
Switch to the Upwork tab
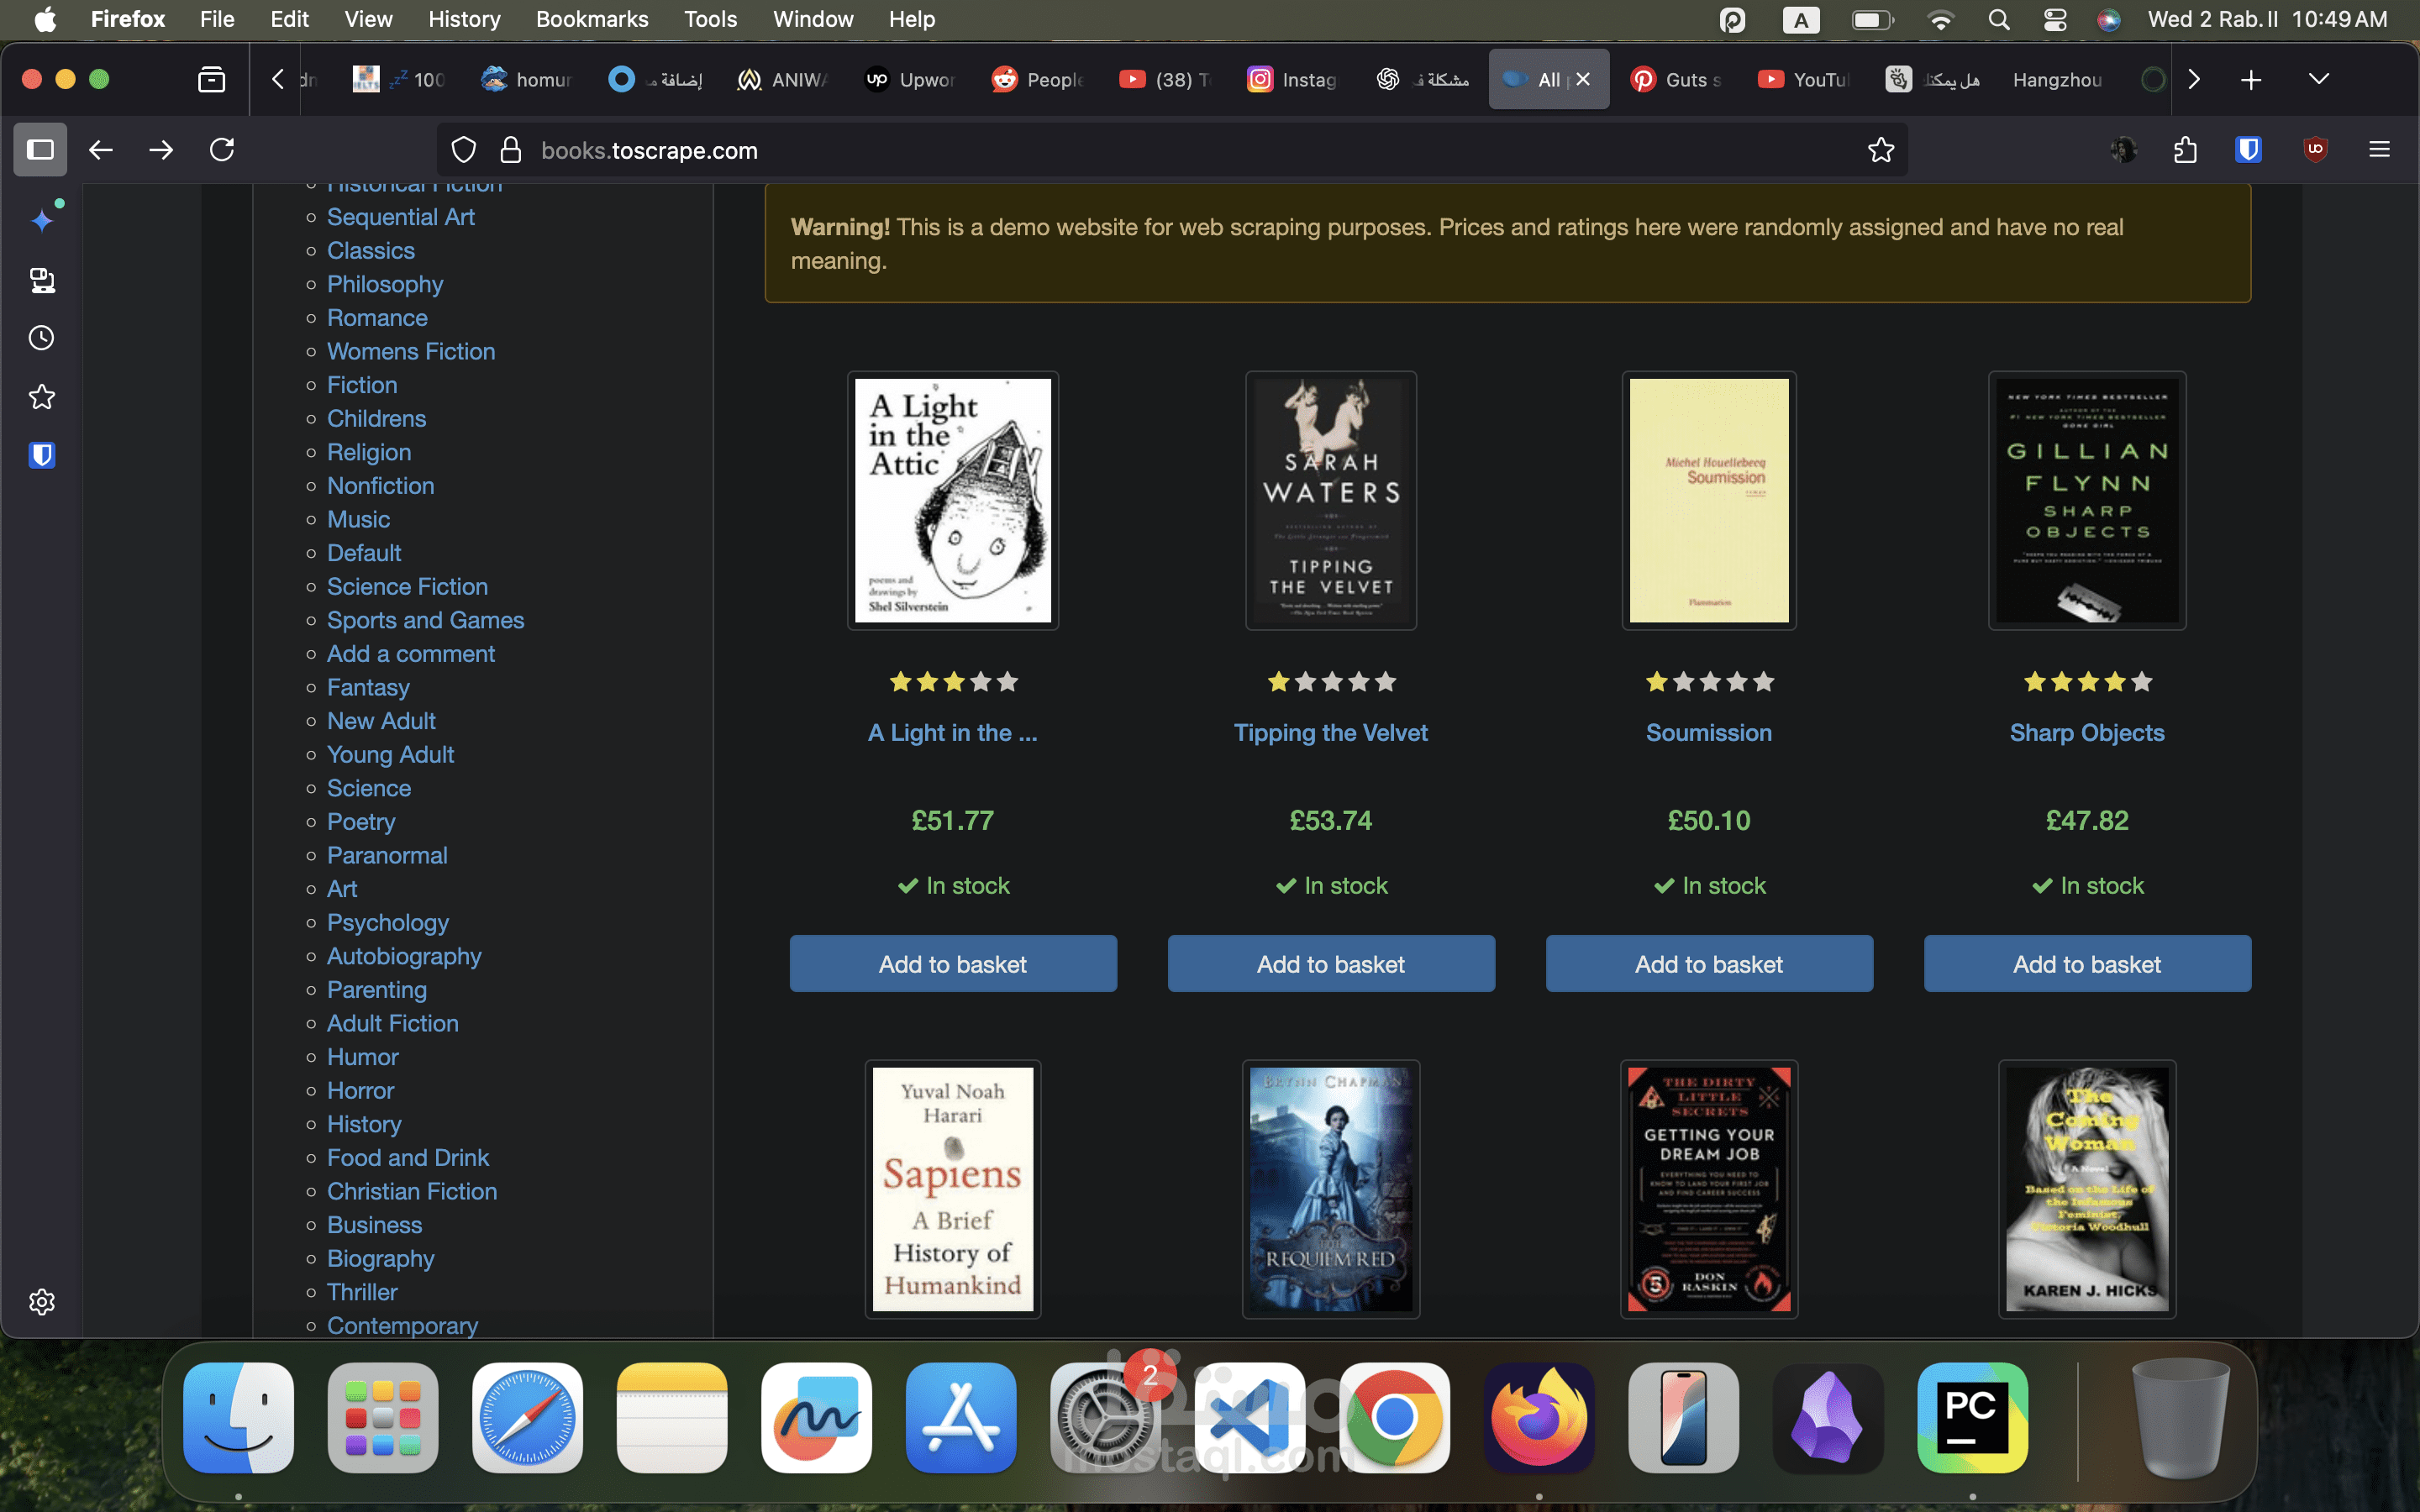[910, 80]
